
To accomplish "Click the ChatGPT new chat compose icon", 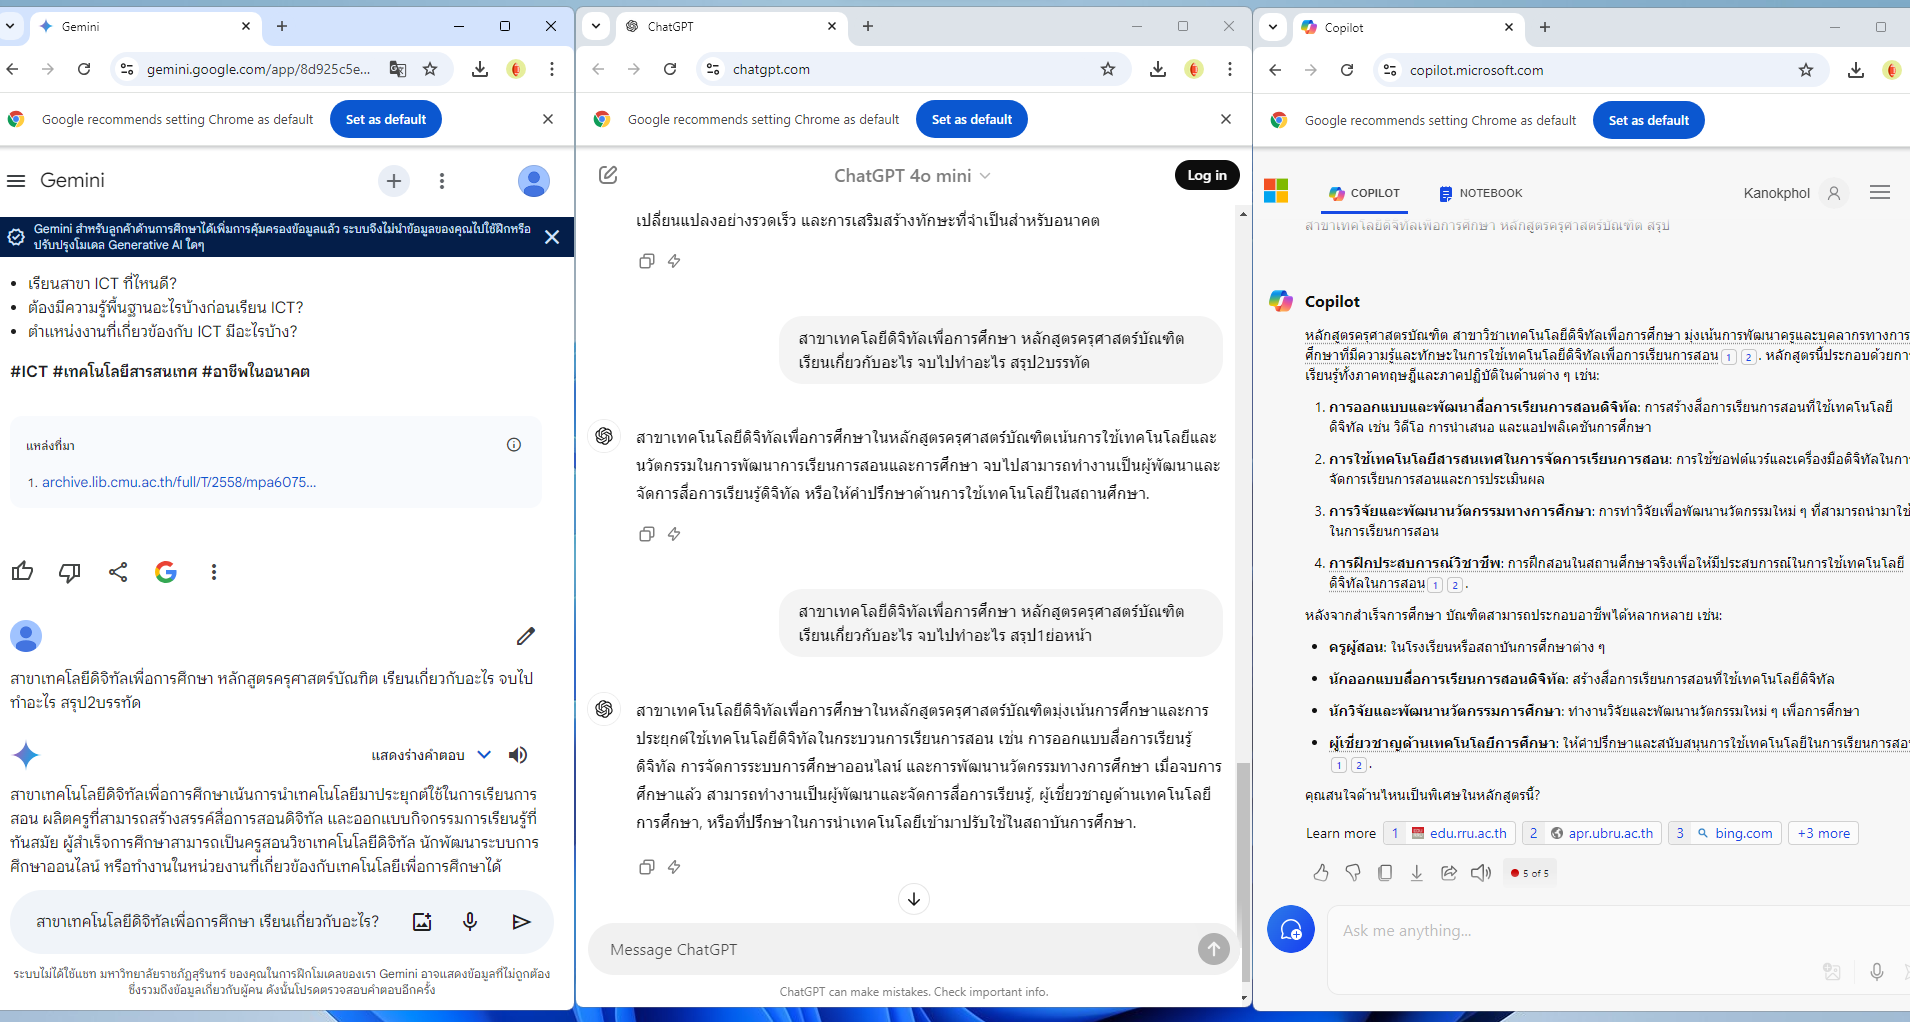I will tap(608, 176).
